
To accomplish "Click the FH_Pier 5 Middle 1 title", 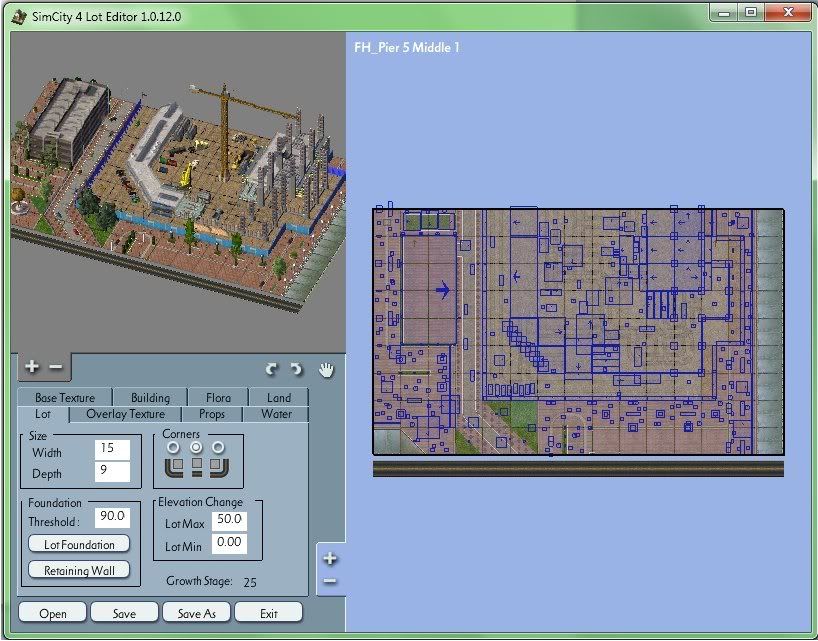I will coord(407,47).
